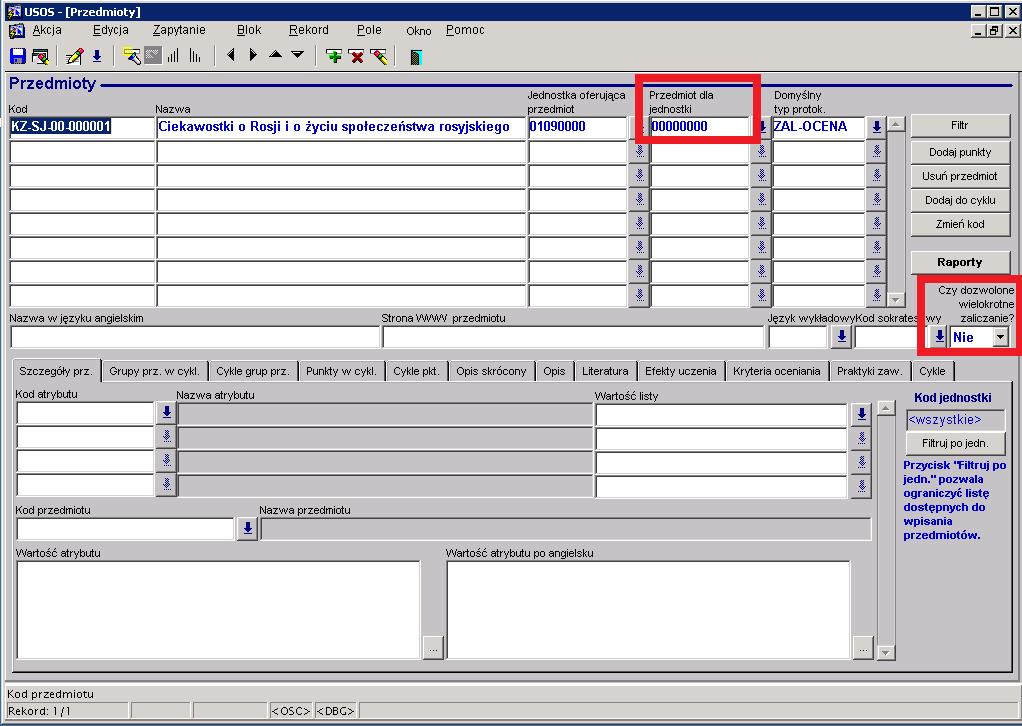The height and width of the screenshot is (726, 1022).
Task: Switch to Szczegóły prz. tab
Action: [56, 371]
